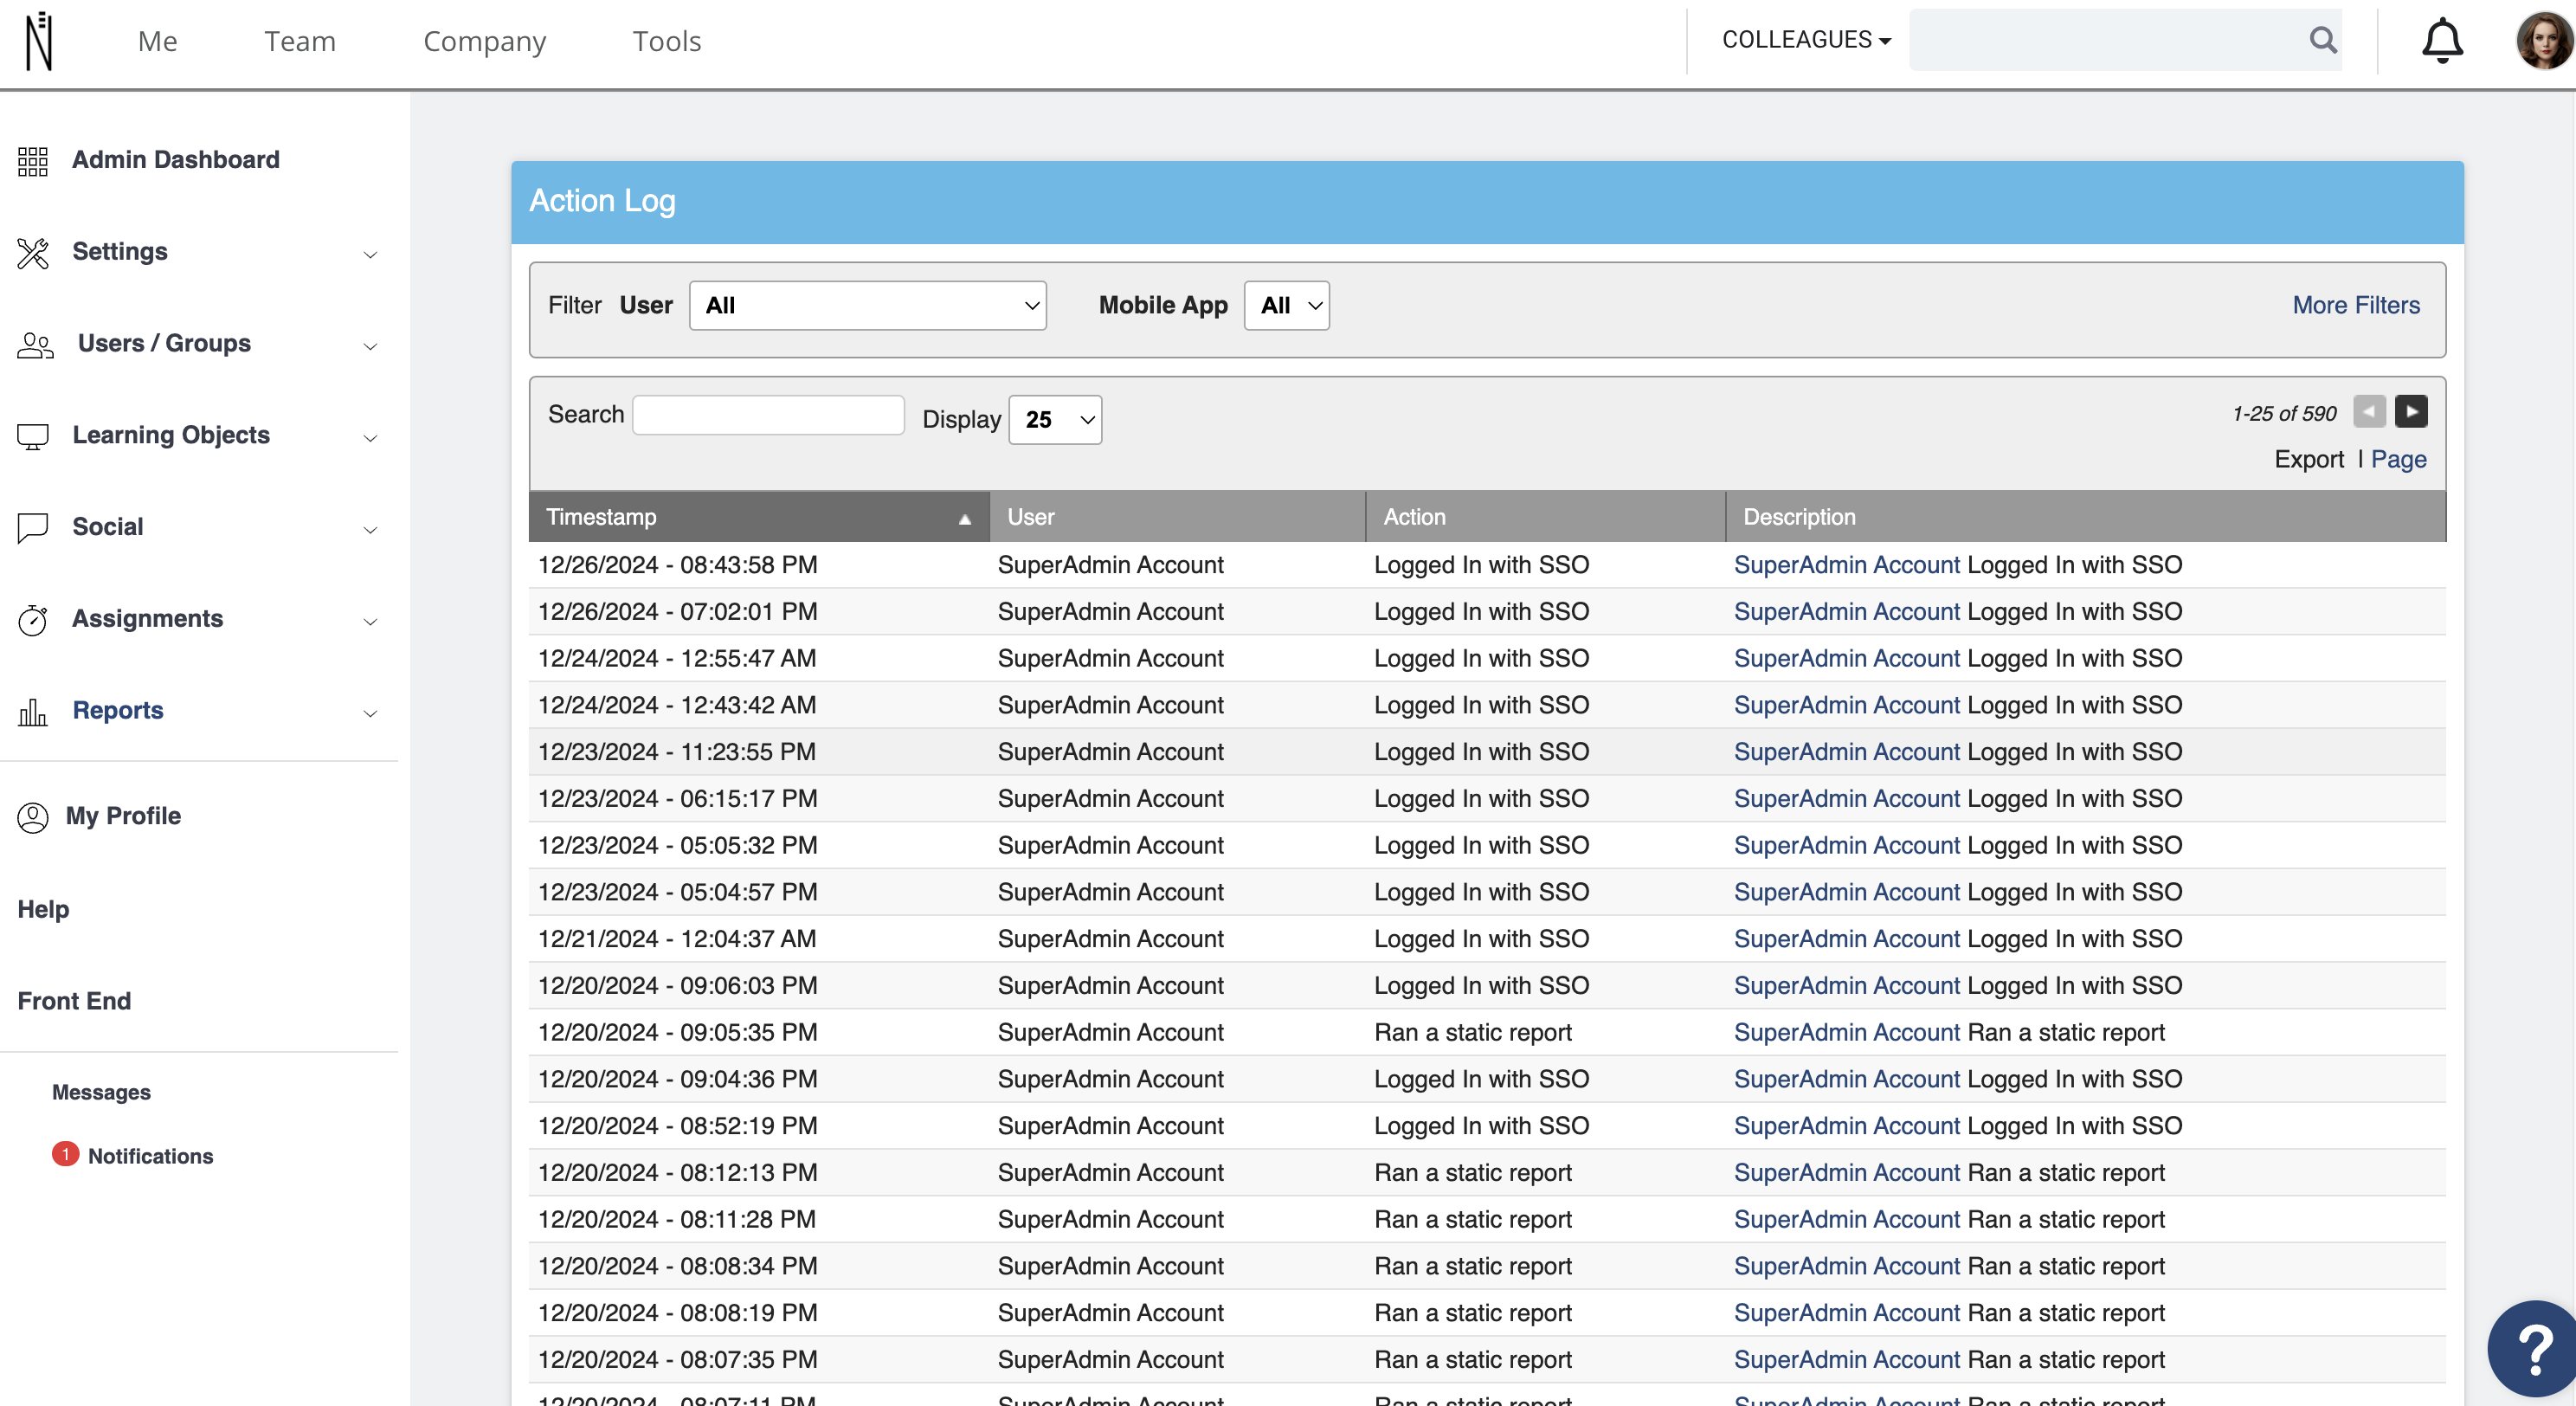The image size is (2576, 1406).
Task: Expand the Reports section chevron
Action: (370, 713)
